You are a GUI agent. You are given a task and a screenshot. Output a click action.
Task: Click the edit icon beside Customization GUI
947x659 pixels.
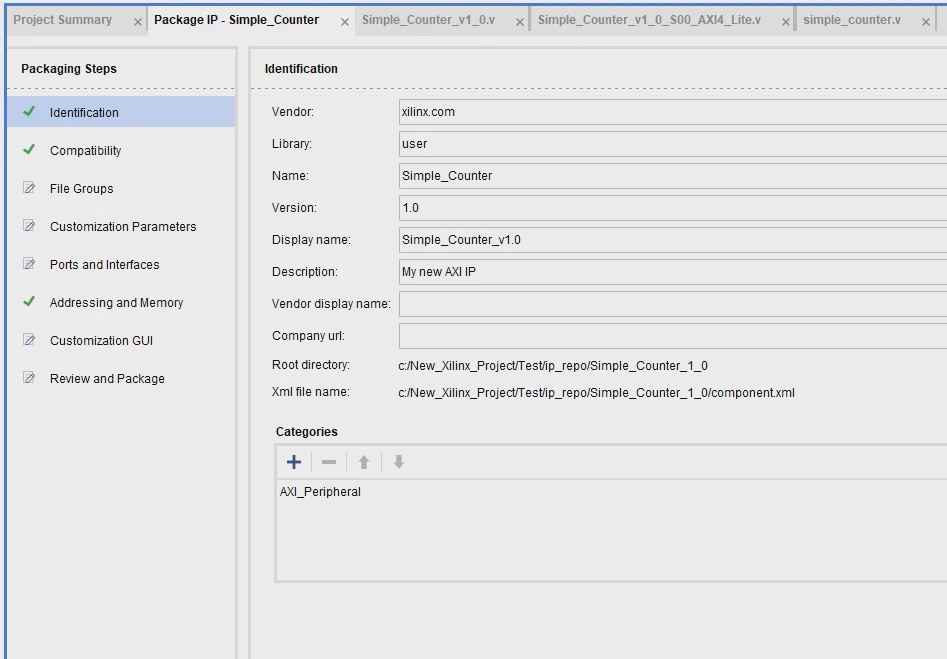pos(29,339)
